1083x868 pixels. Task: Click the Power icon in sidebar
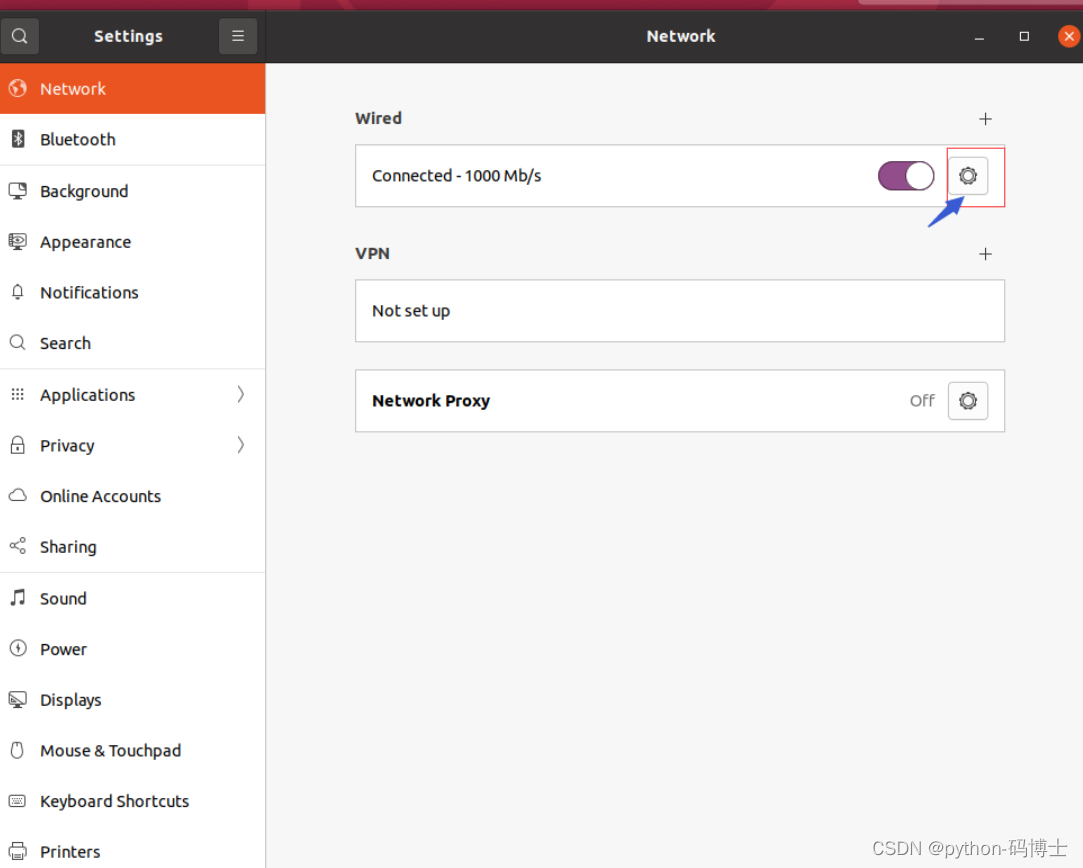coord(18,648)
